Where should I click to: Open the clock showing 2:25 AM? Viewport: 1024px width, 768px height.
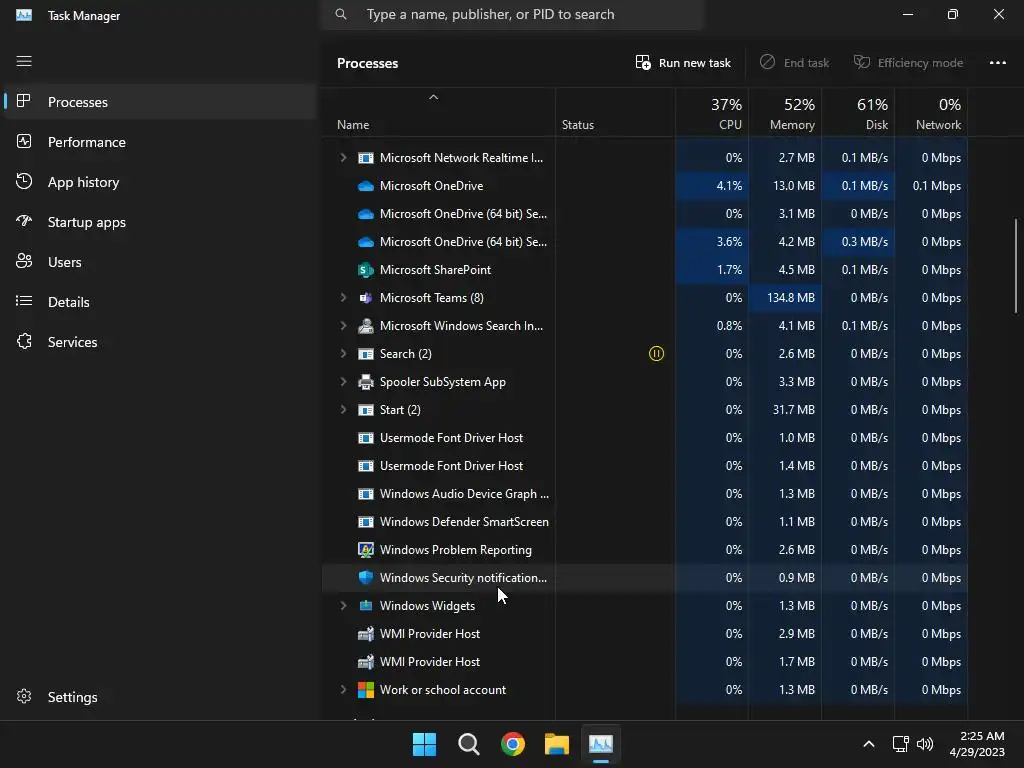point(976,744)
